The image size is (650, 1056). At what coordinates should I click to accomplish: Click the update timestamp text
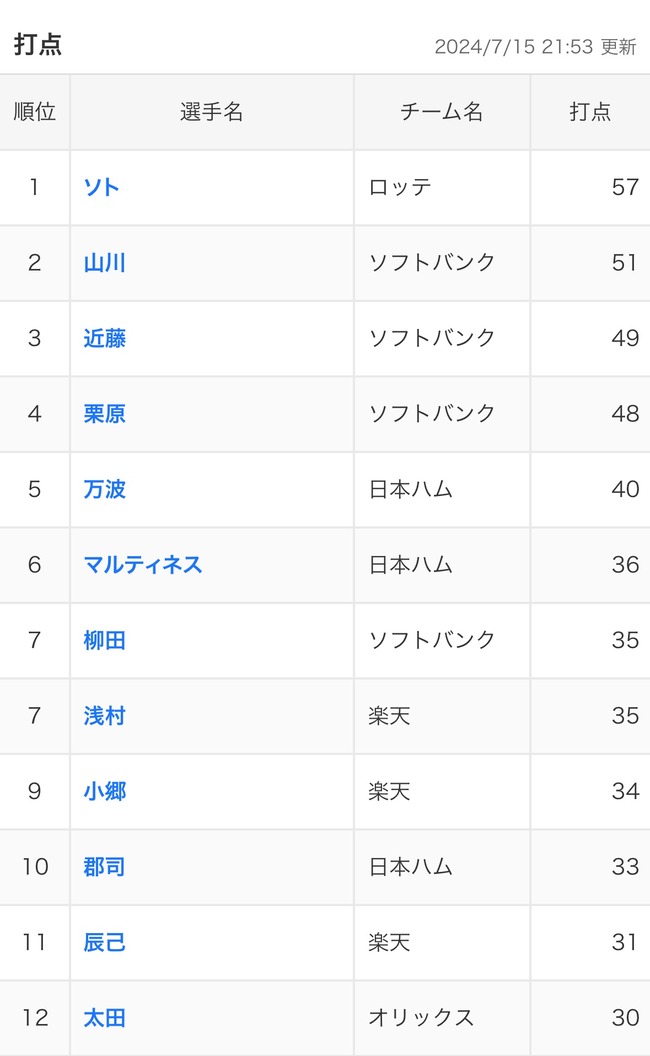pos(535,46)
